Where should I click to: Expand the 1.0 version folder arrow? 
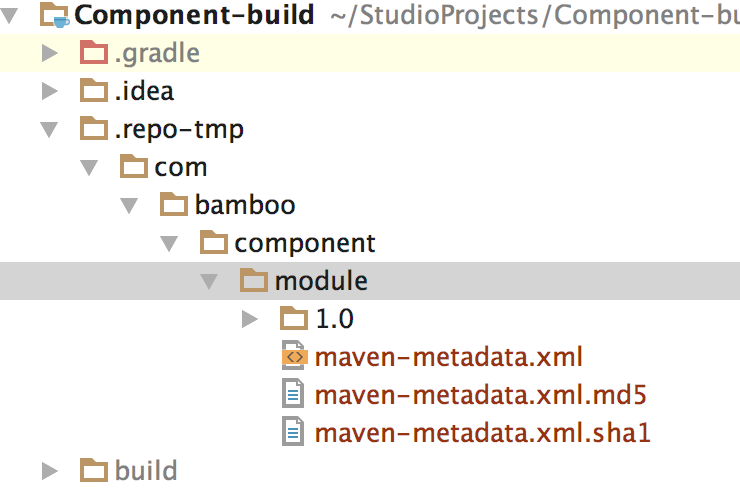(x=250, y=319)
